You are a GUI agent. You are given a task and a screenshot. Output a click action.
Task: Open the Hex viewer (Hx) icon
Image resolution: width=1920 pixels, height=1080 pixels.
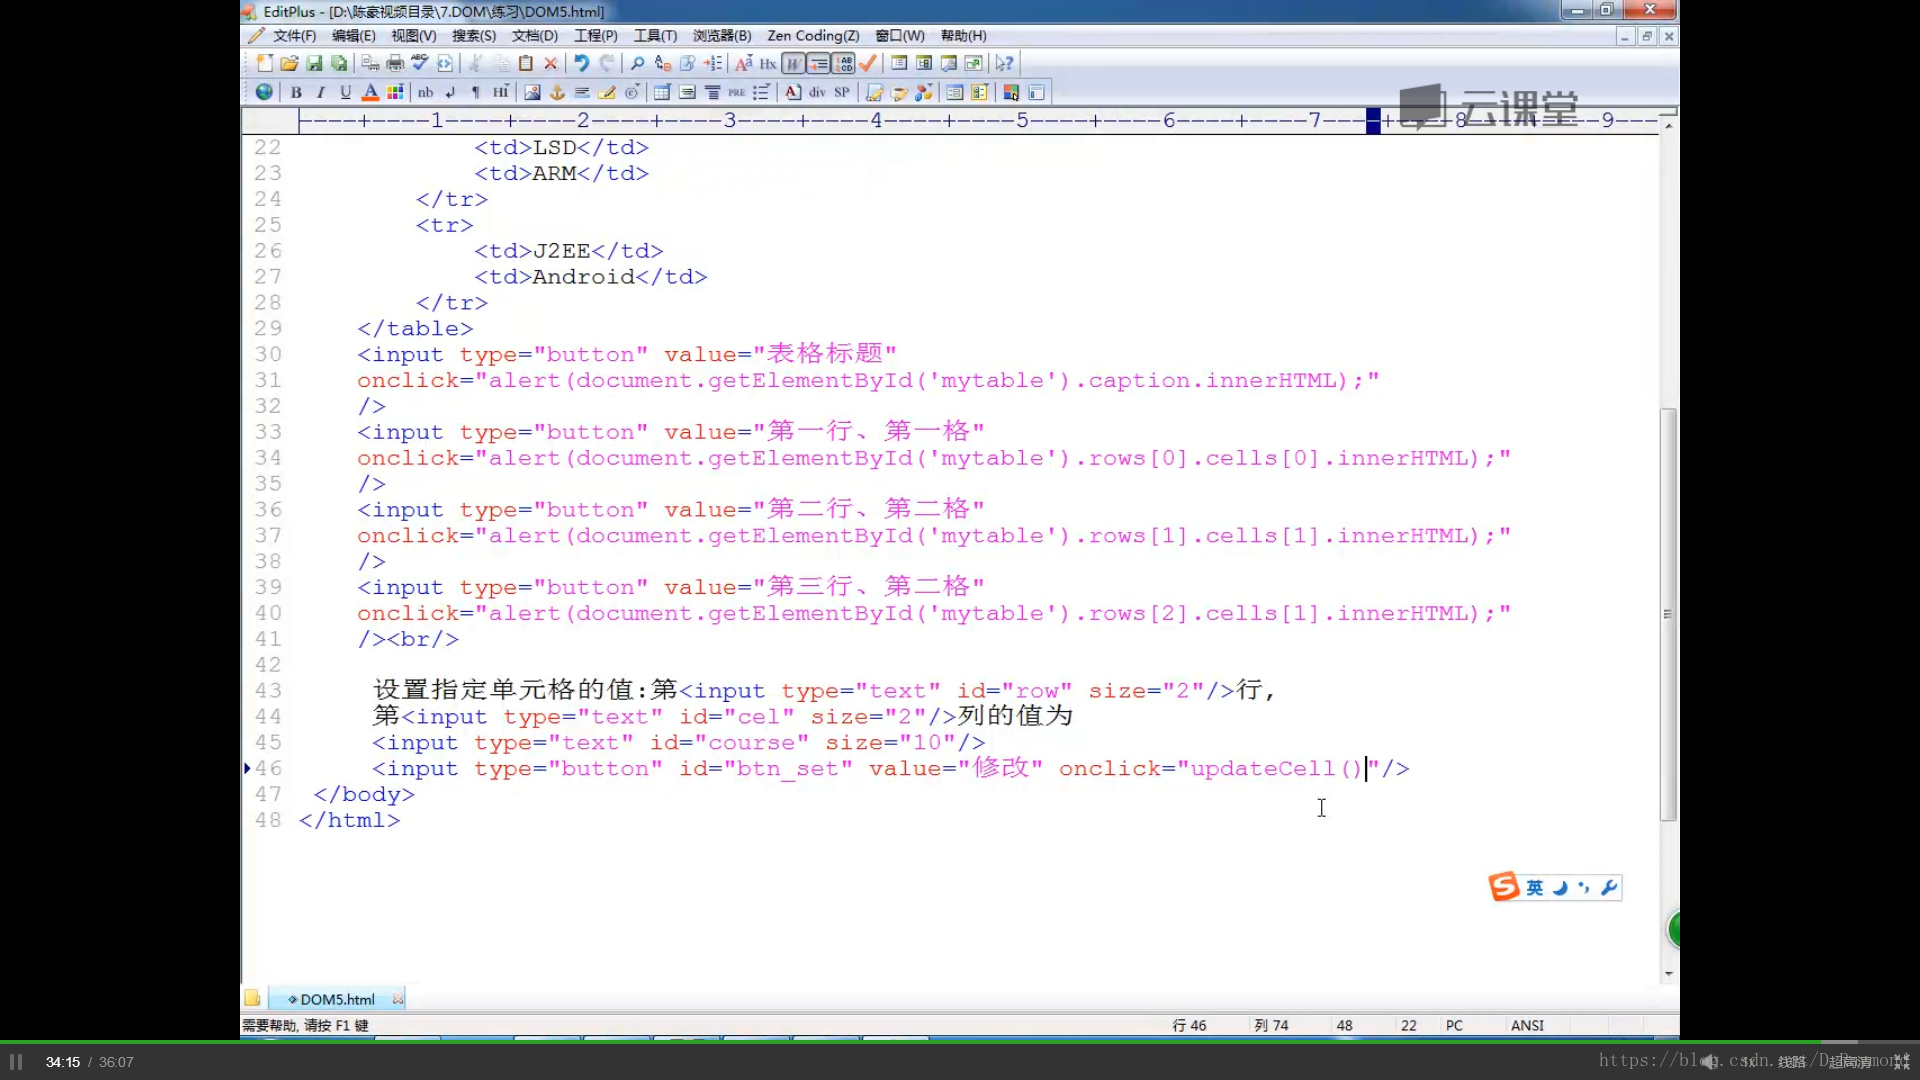(x=768, y=63)
